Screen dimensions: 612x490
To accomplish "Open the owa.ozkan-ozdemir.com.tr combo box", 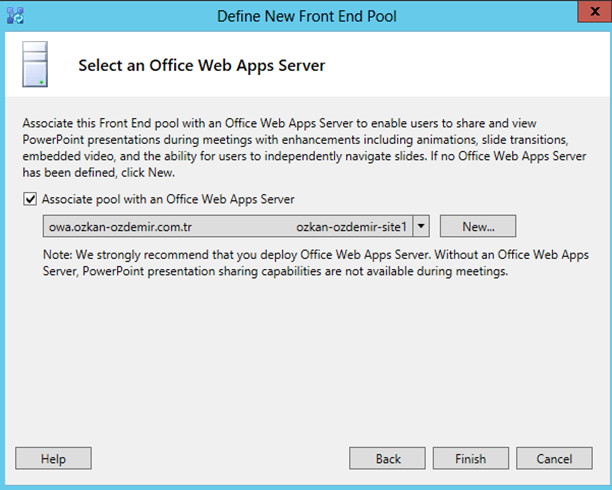I will point(236,226).
